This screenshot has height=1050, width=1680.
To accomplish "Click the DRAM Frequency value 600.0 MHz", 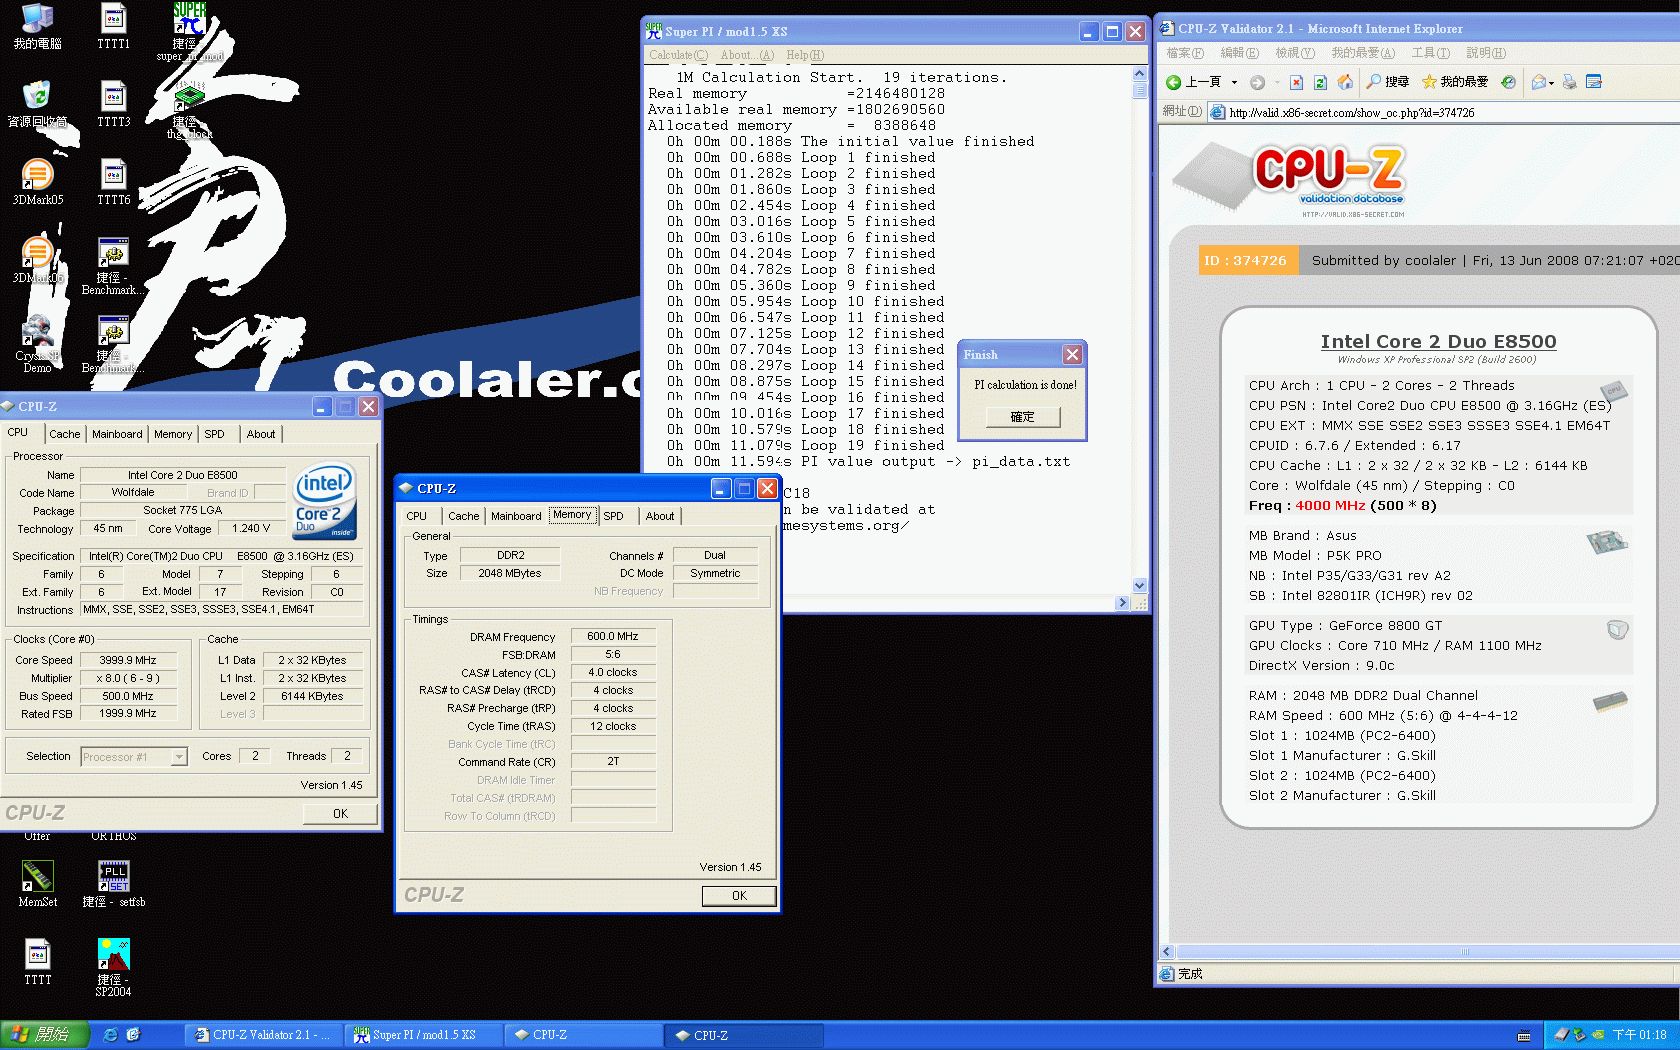I will [x=613, y=636].
